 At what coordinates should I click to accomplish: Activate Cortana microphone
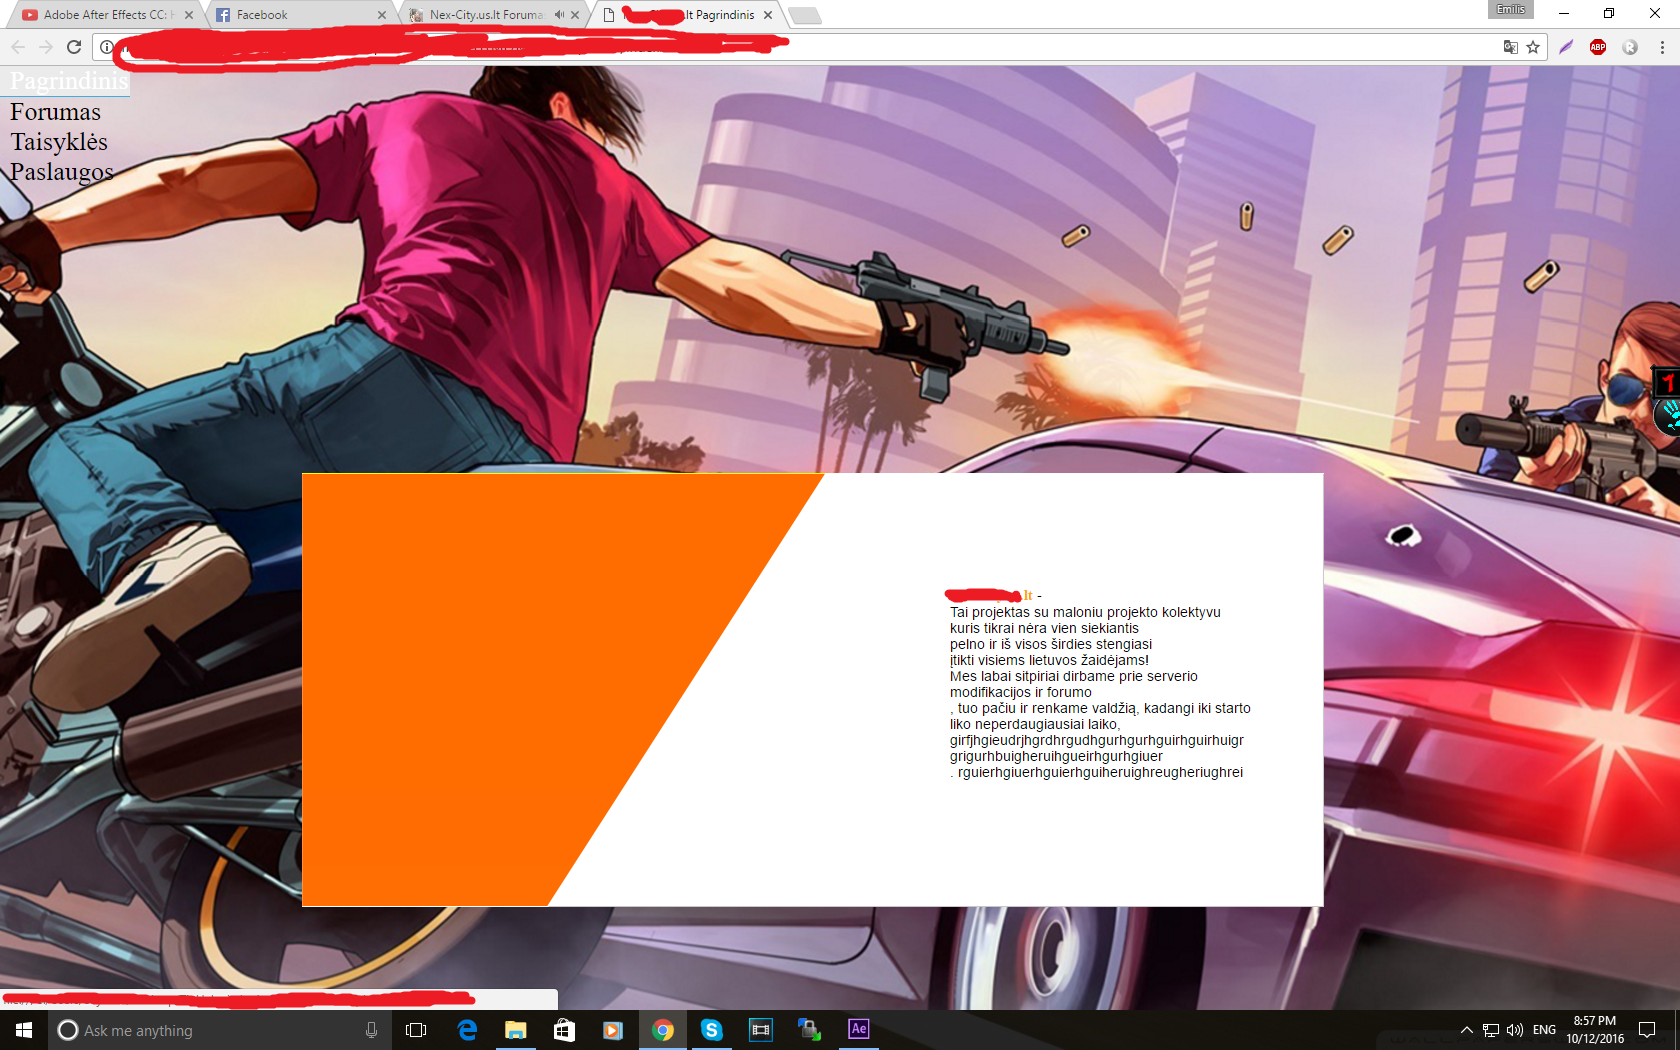371,1030
